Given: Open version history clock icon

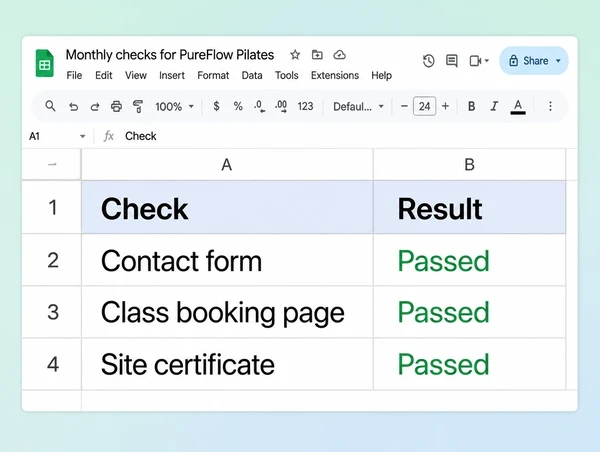Looking at the screenshot, I should [x=429, y=61].
